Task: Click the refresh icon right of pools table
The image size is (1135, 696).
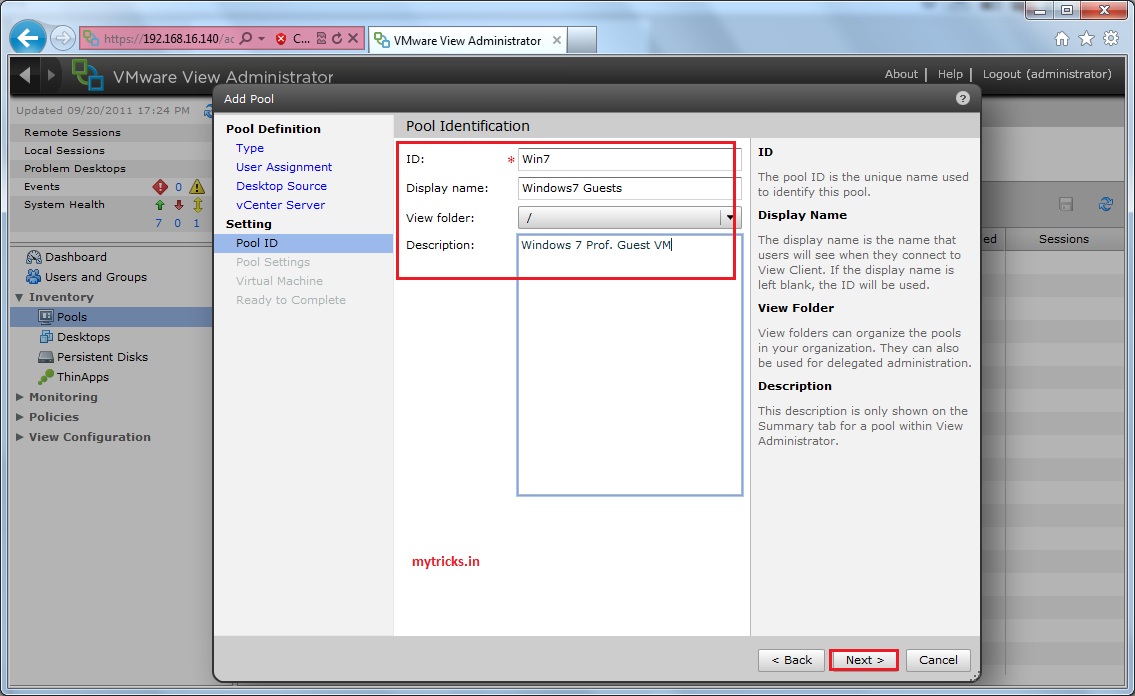Action: (1105, 204)
